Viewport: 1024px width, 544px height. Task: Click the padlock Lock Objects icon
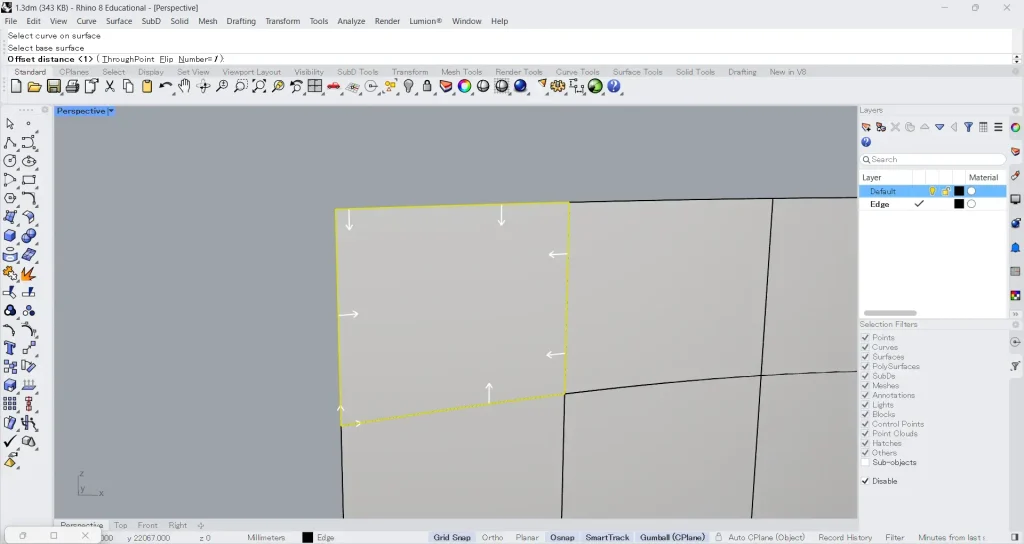[427, 86]
